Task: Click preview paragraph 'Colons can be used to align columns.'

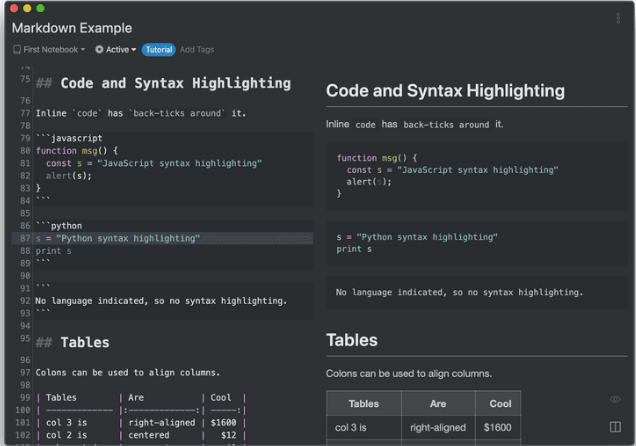Action: pos(409,373)
